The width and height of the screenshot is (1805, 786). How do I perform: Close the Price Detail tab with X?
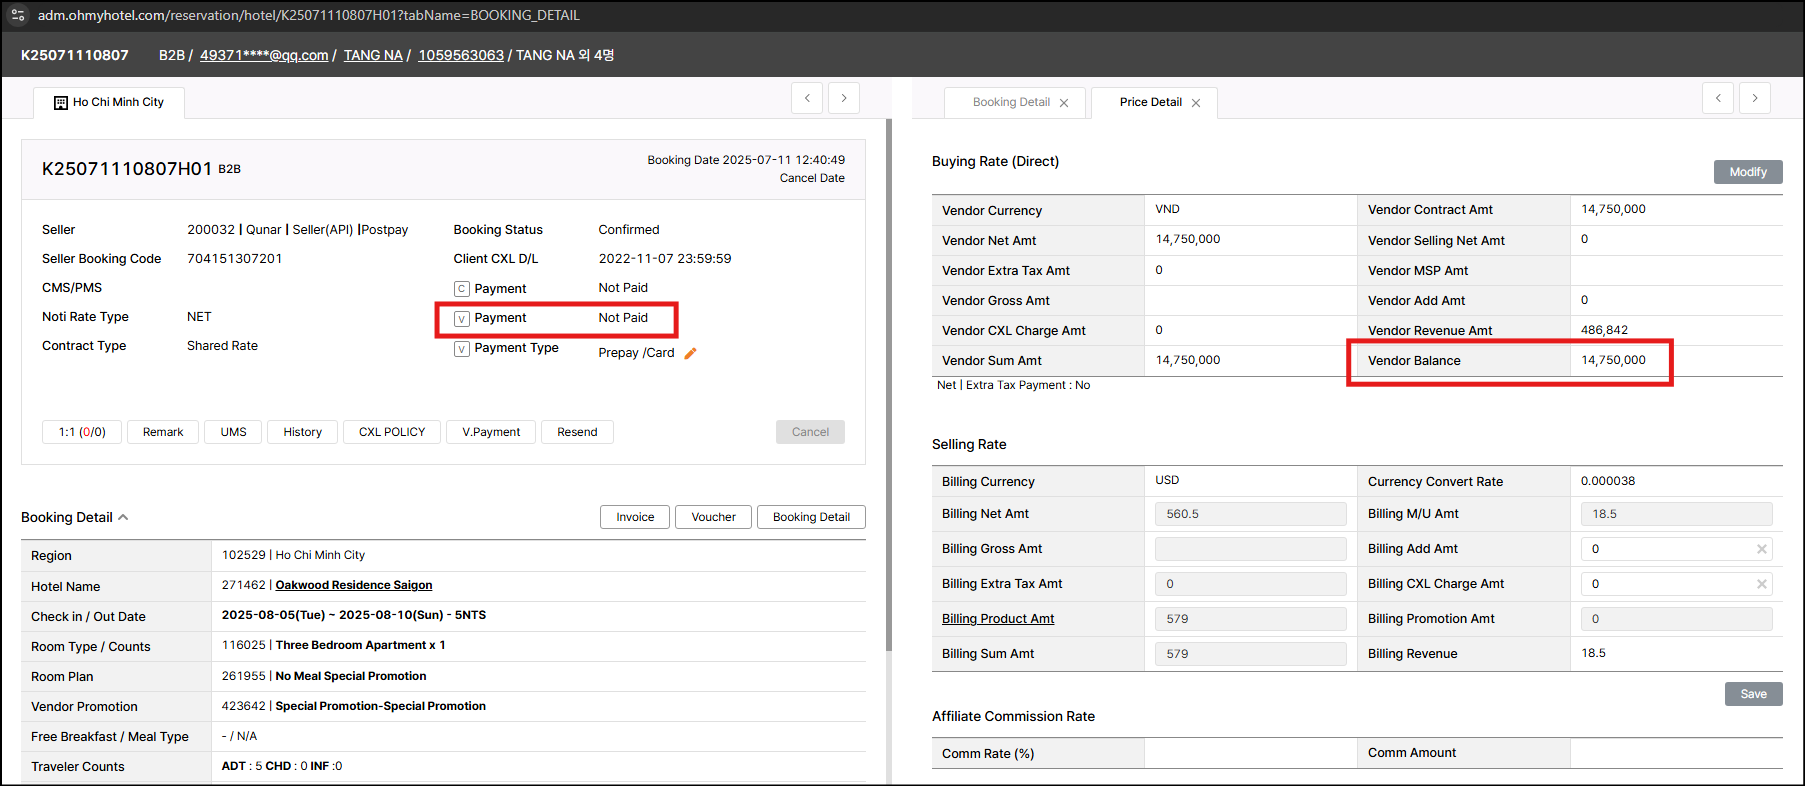[1196, 103]
